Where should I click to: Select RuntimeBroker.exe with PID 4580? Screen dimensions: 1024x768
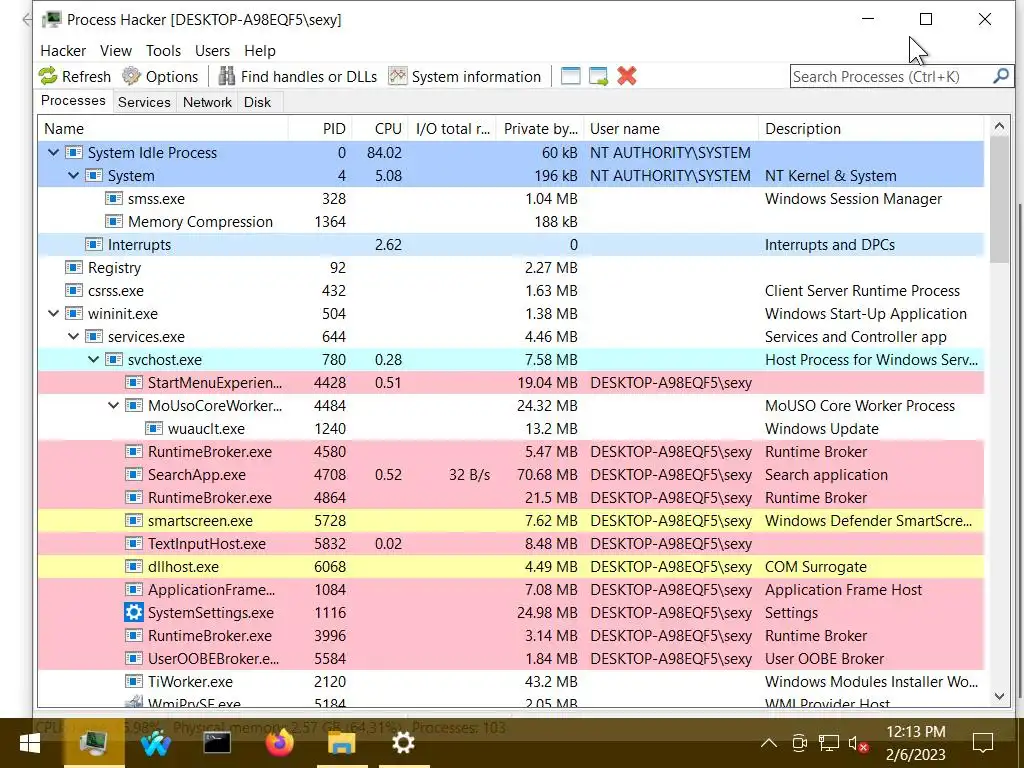511,452
